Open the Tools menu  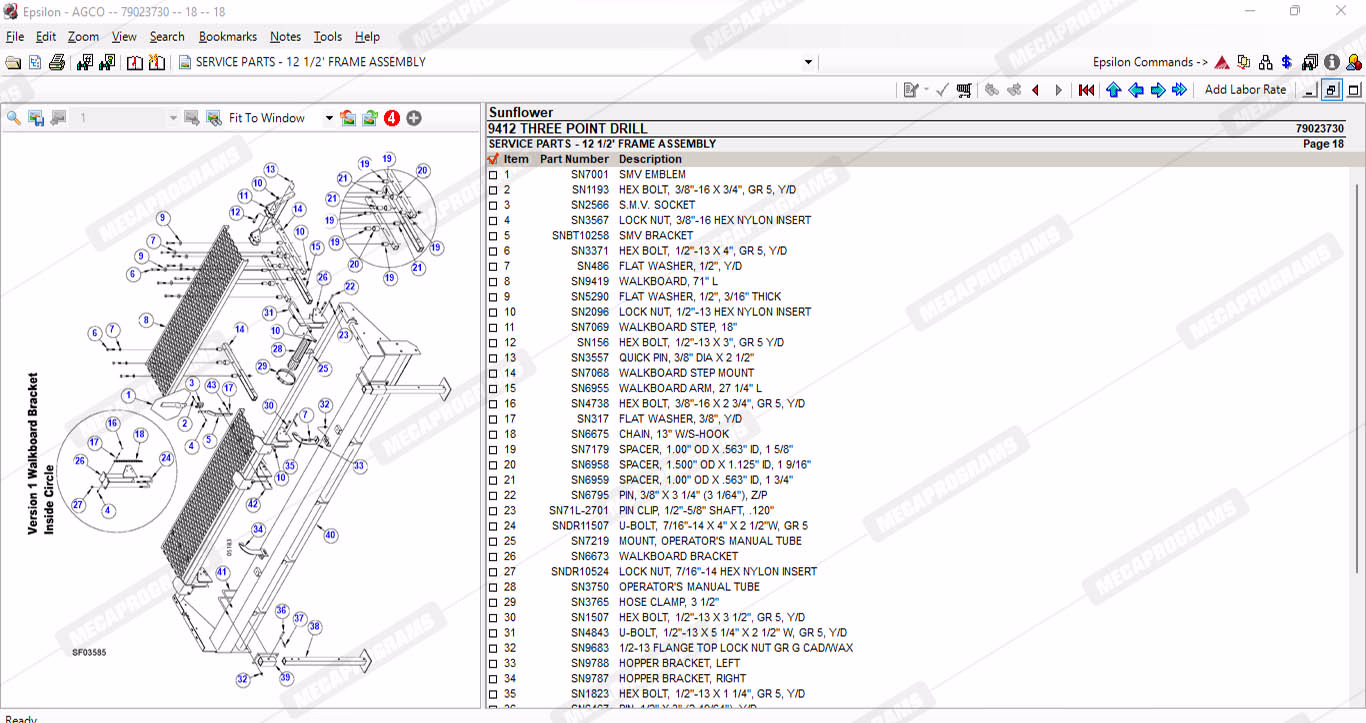pyautogui.click(x=327, y=37)
